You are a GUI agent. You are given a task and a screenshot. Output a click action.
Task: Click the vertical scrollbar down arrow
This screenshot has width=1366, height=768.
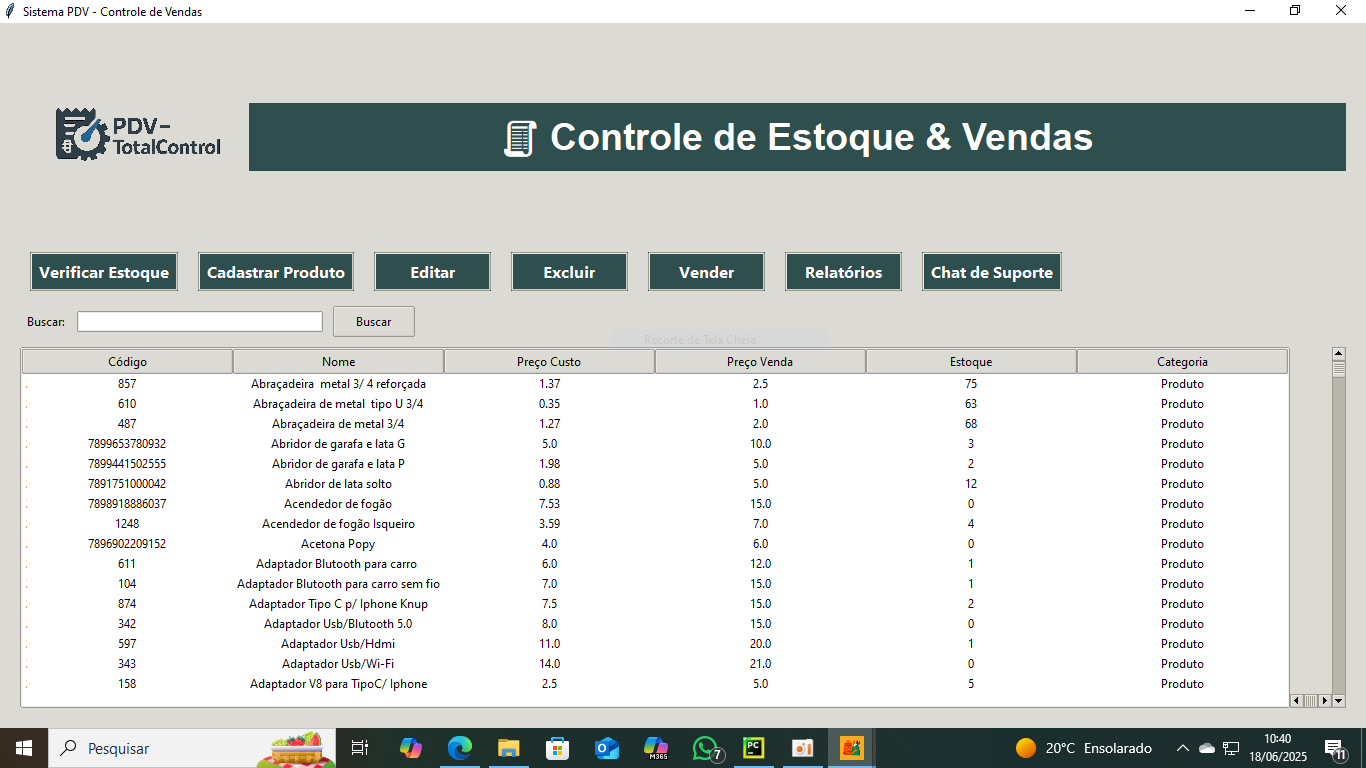1338,701
